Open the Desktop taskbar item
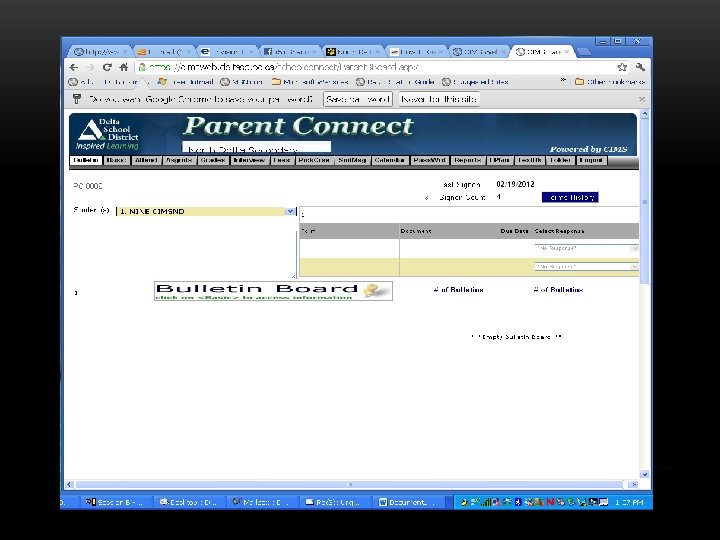 tap(188, 502)
